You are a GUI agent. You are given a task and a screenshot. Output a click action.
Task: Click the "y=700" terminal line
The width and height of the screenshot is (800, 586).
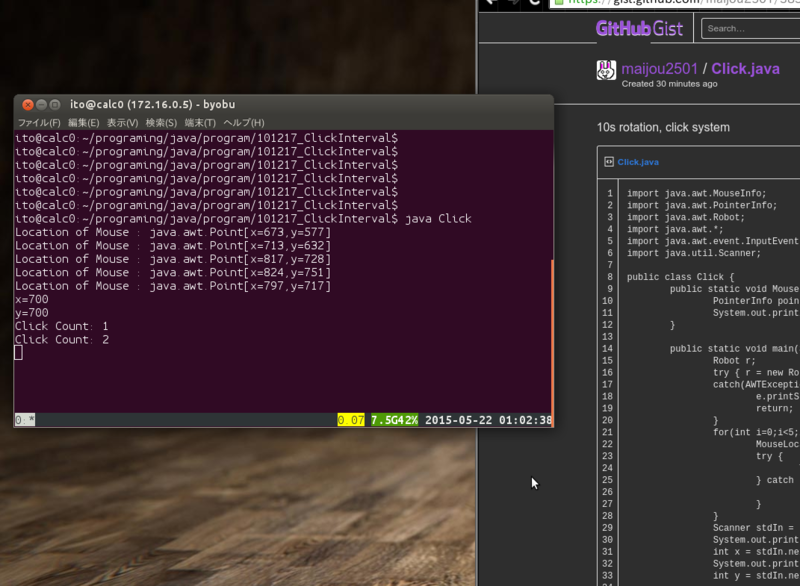32,313
